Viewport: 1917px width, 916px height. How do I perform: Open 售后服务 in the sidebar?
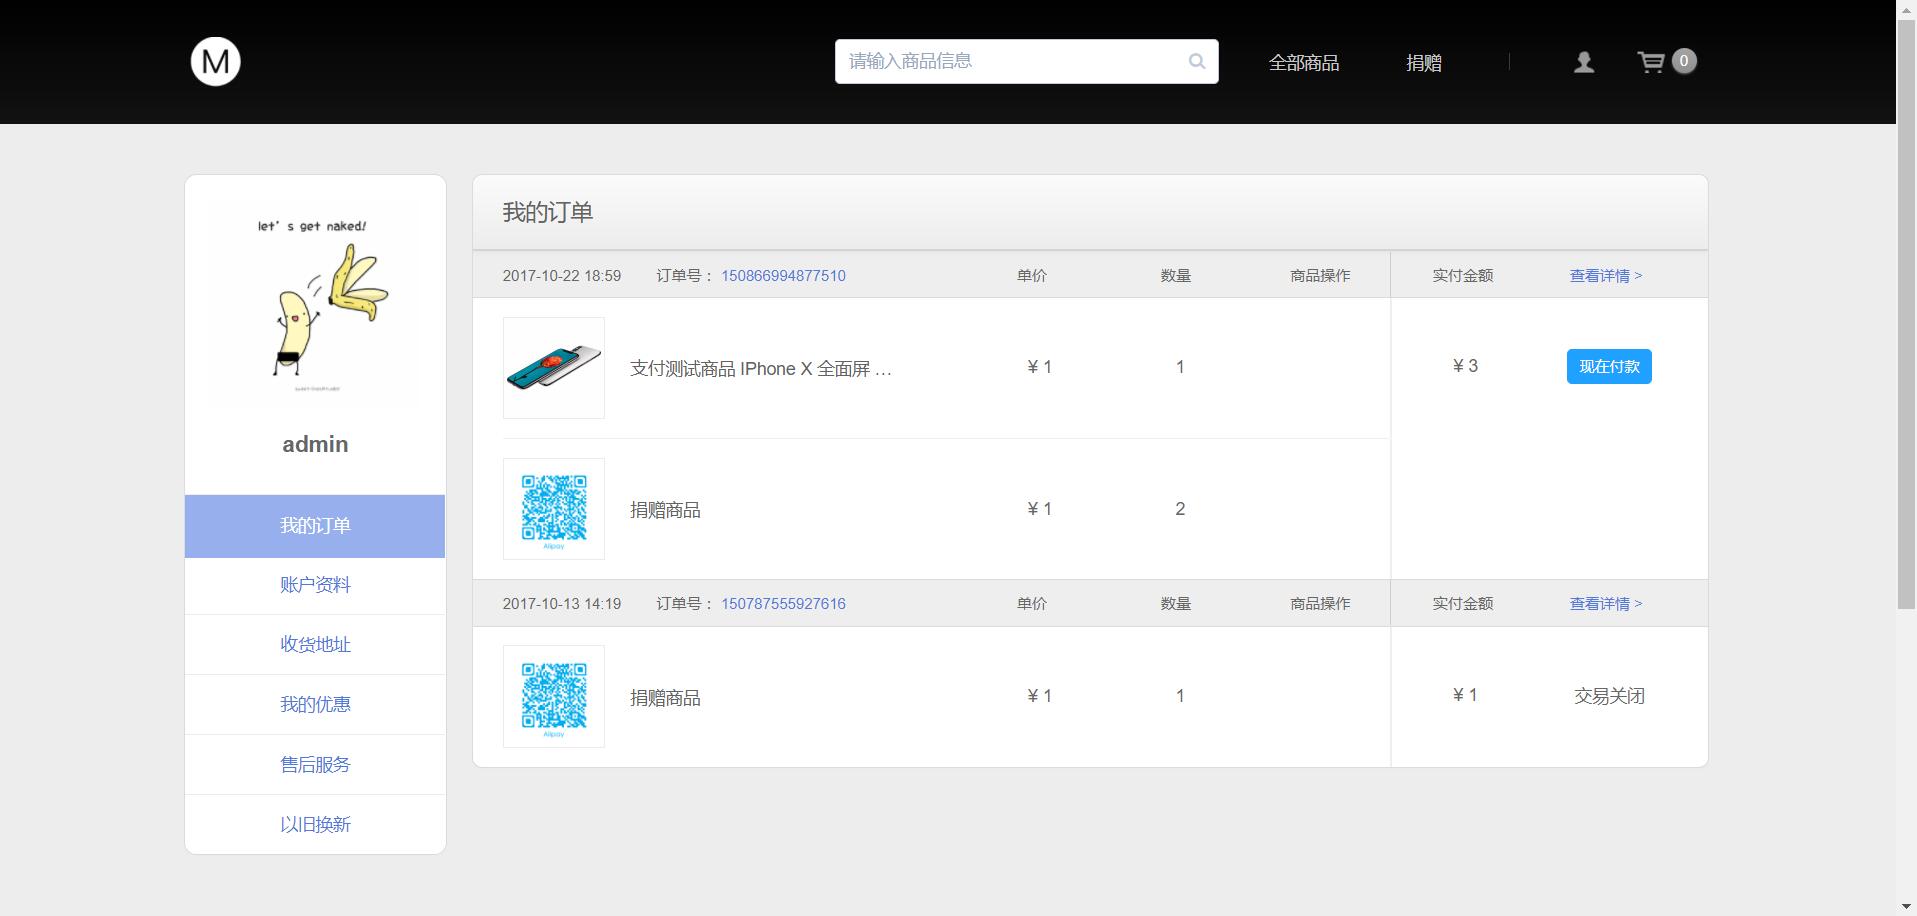pos(315,765)
